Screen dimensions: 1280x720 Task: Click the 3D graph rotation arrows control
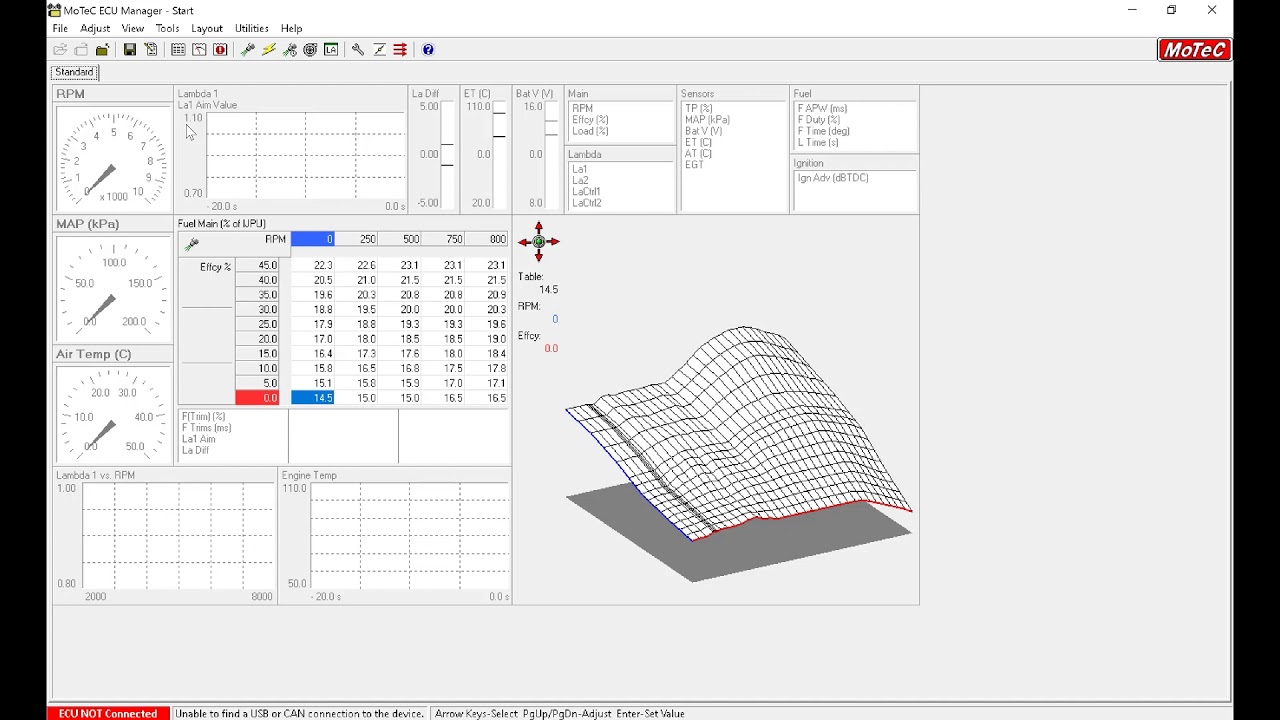coord(539,241)
